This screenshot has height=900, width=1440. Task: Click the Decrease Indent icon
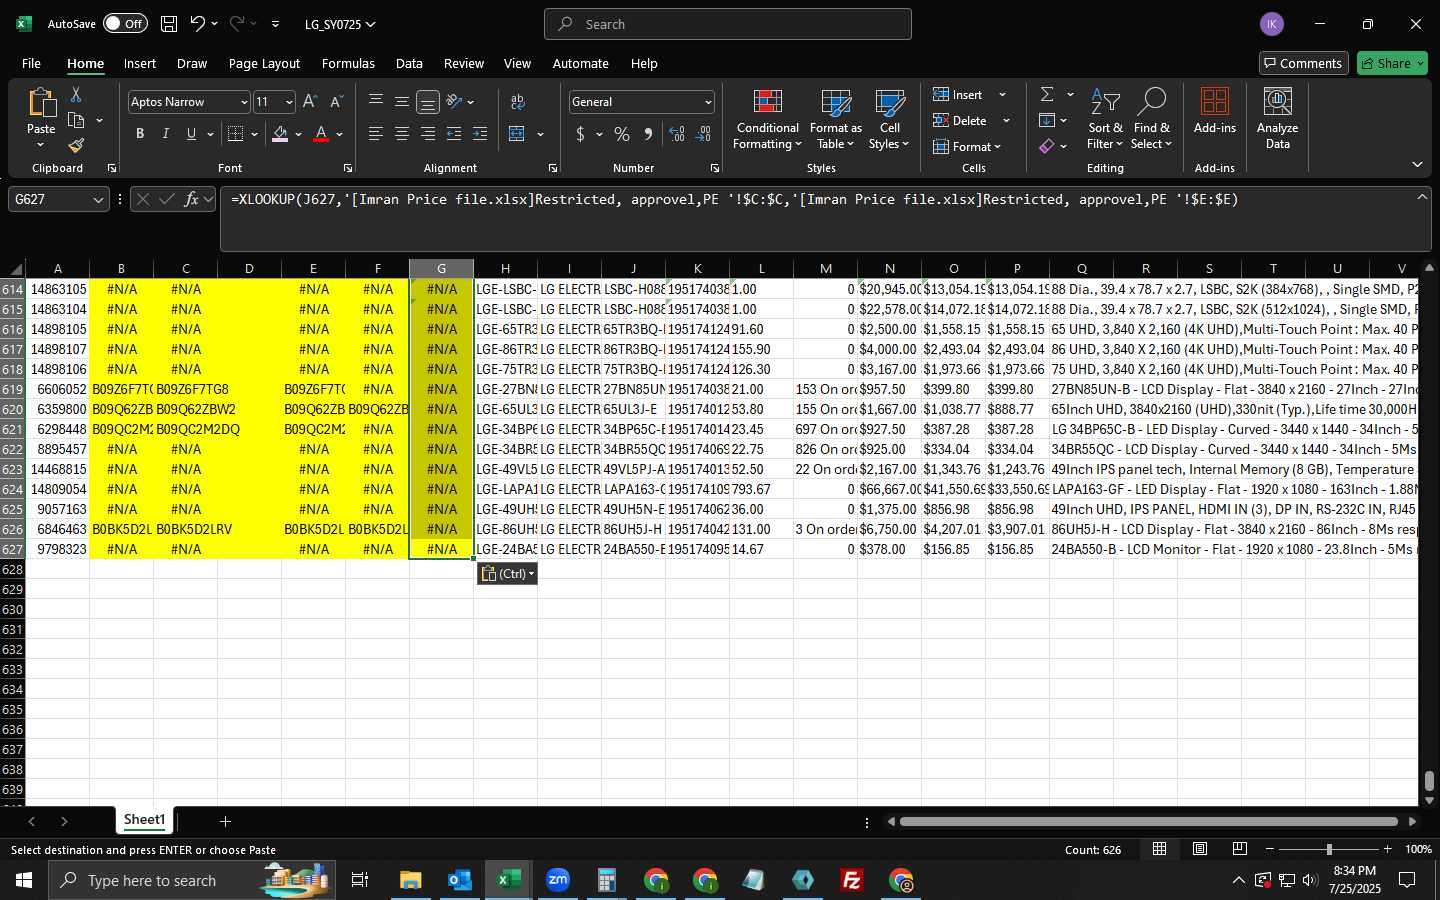pos(454,134)
